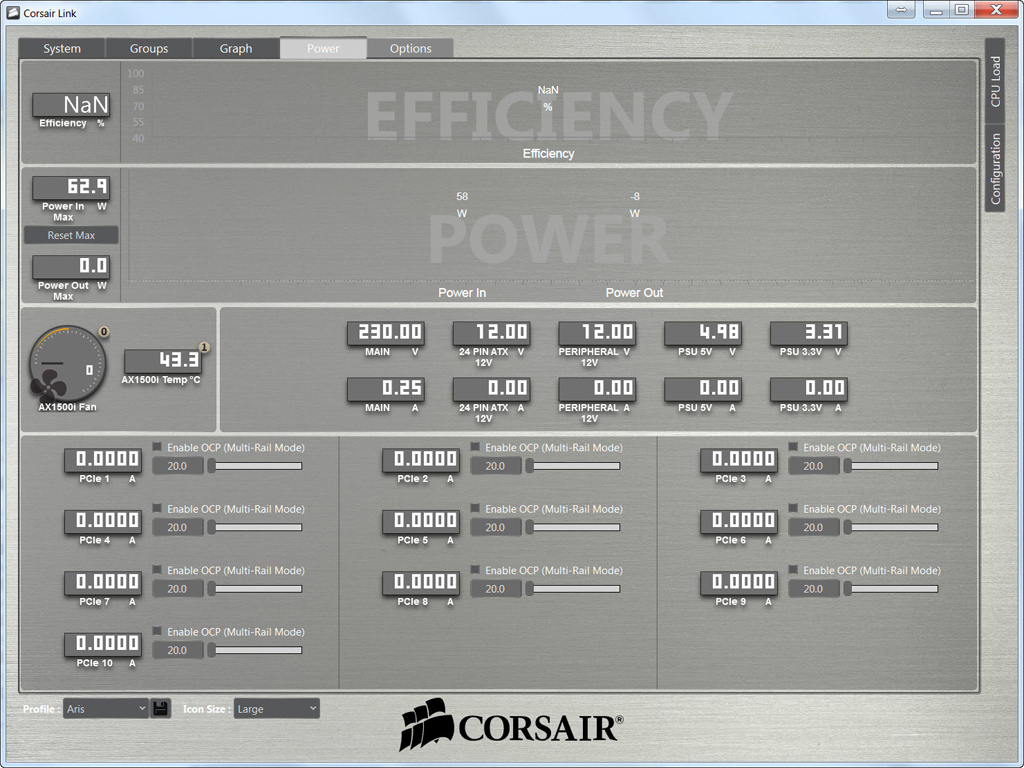Click the 'Power Out' graph label

tap(634, 293)
